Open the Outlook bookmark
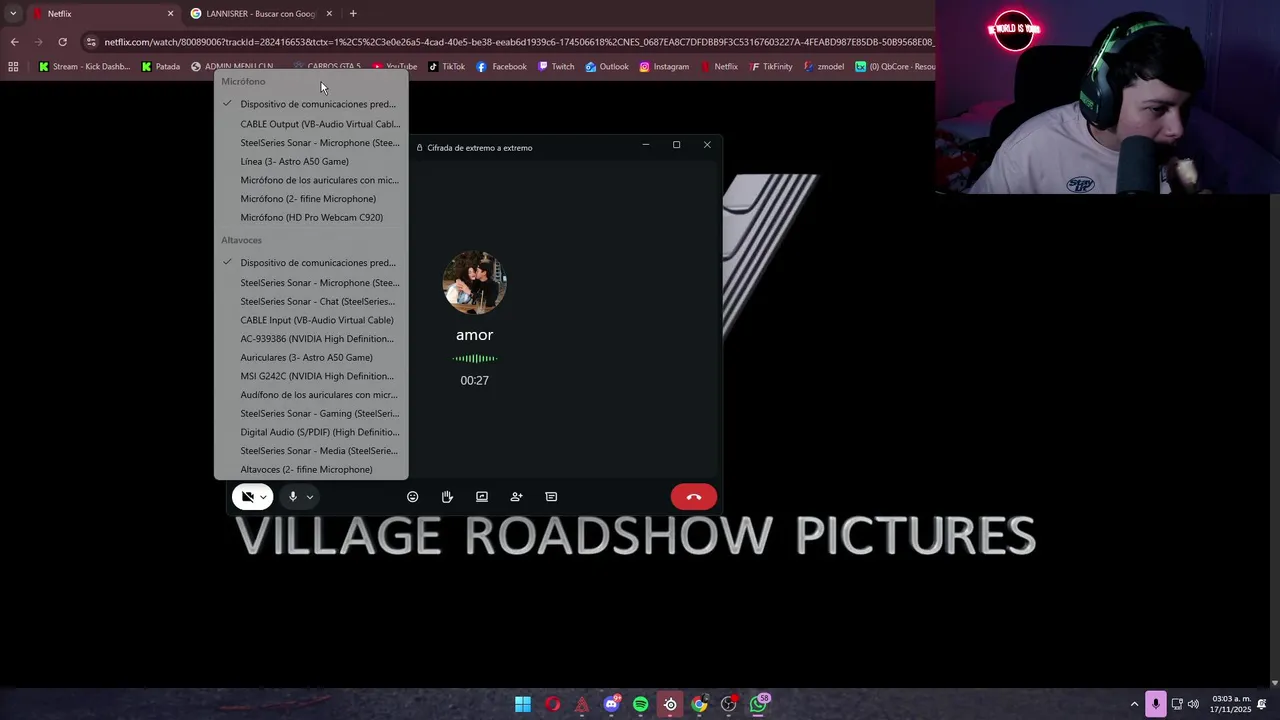Image resolution: width=1280 pixels, height=720 pixels. (607, 67)
